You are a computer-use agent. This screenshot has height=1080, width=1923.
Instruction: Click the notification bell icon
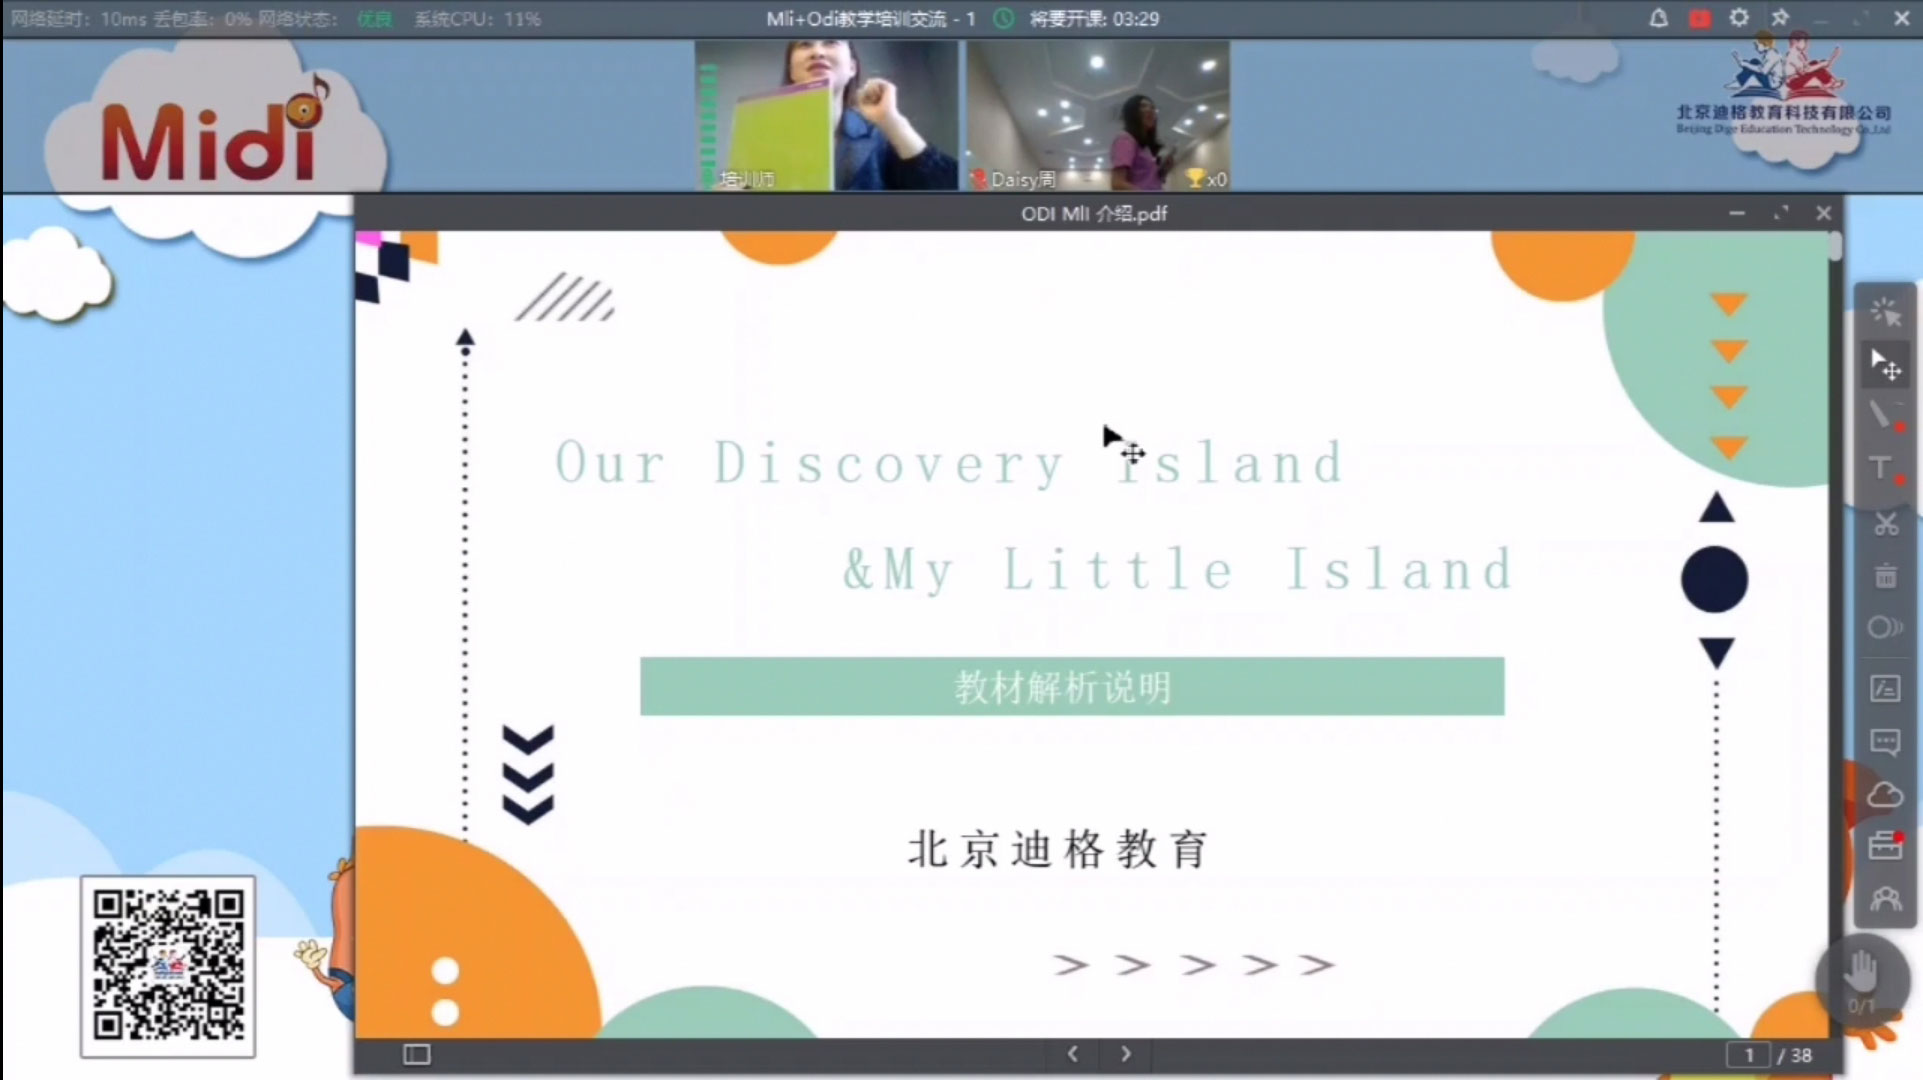pyautogui.click(x=1658, y=18)
